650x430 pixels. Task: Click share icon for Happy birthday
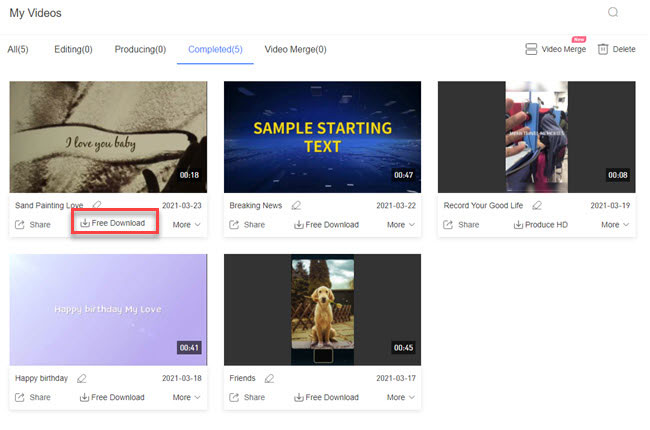coord(19,397)
